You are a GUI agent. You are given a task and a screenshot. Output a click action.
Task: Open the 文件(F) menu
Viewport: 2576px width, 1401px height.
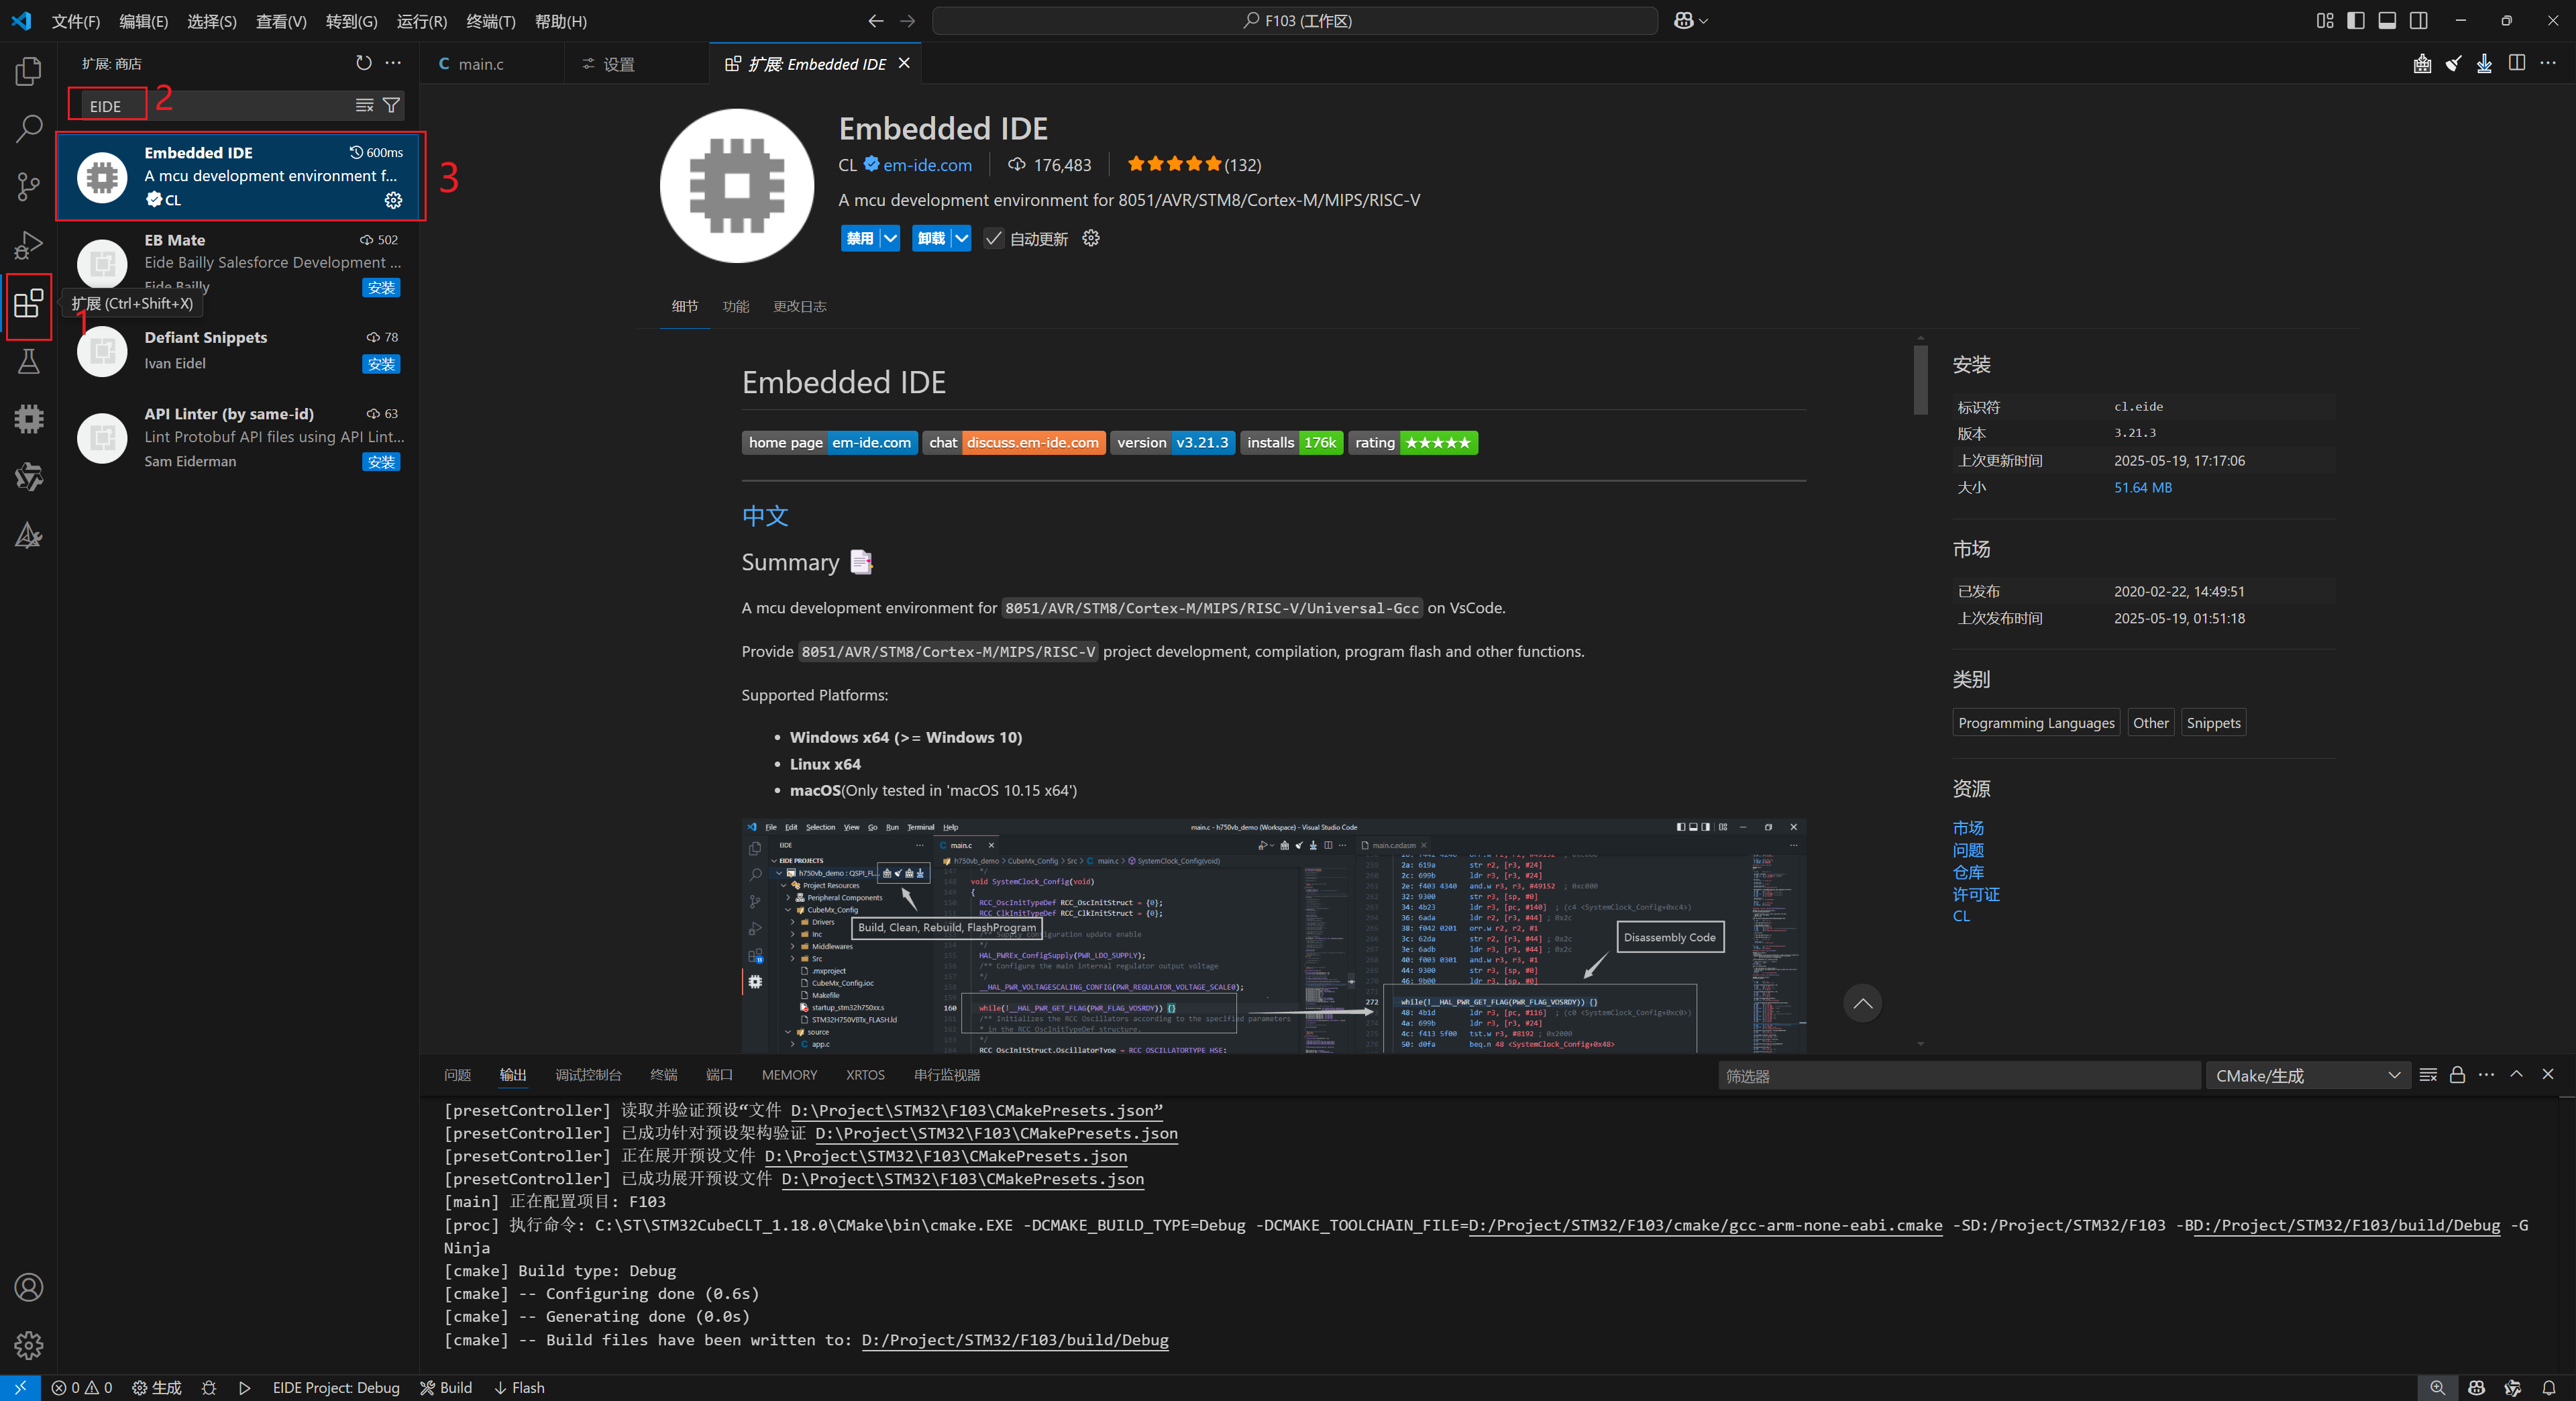coord(75,21)
